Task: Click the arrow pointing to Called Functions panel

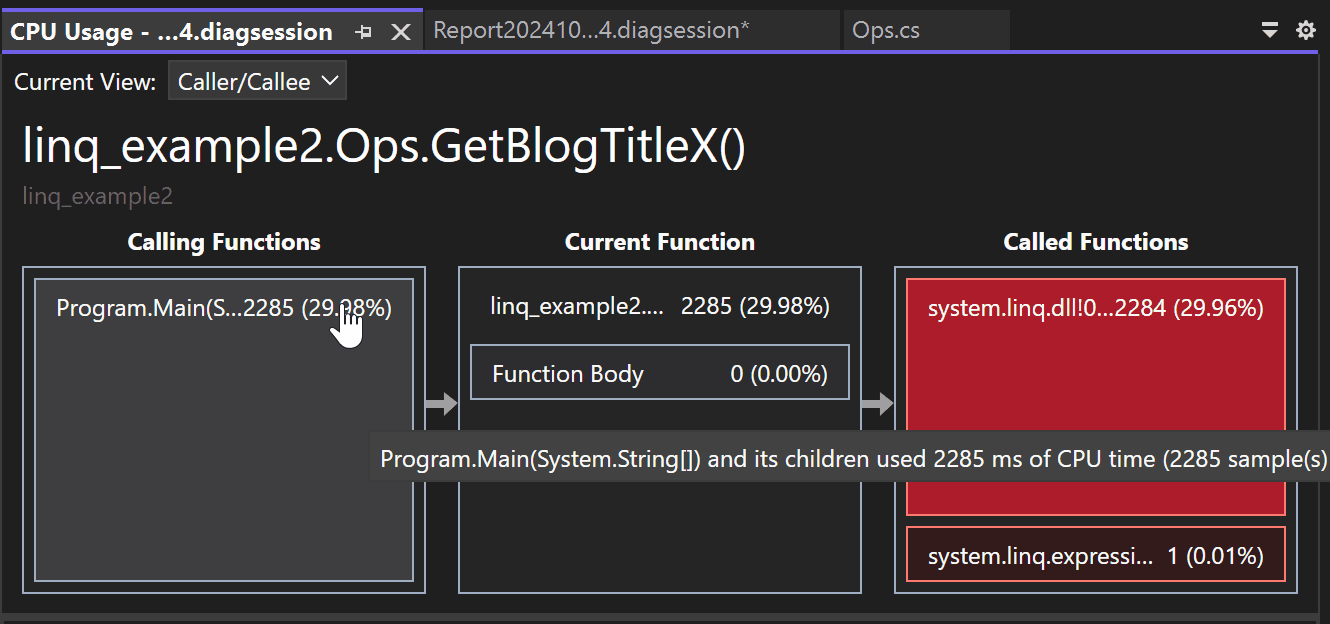Action: pos(878,404)
